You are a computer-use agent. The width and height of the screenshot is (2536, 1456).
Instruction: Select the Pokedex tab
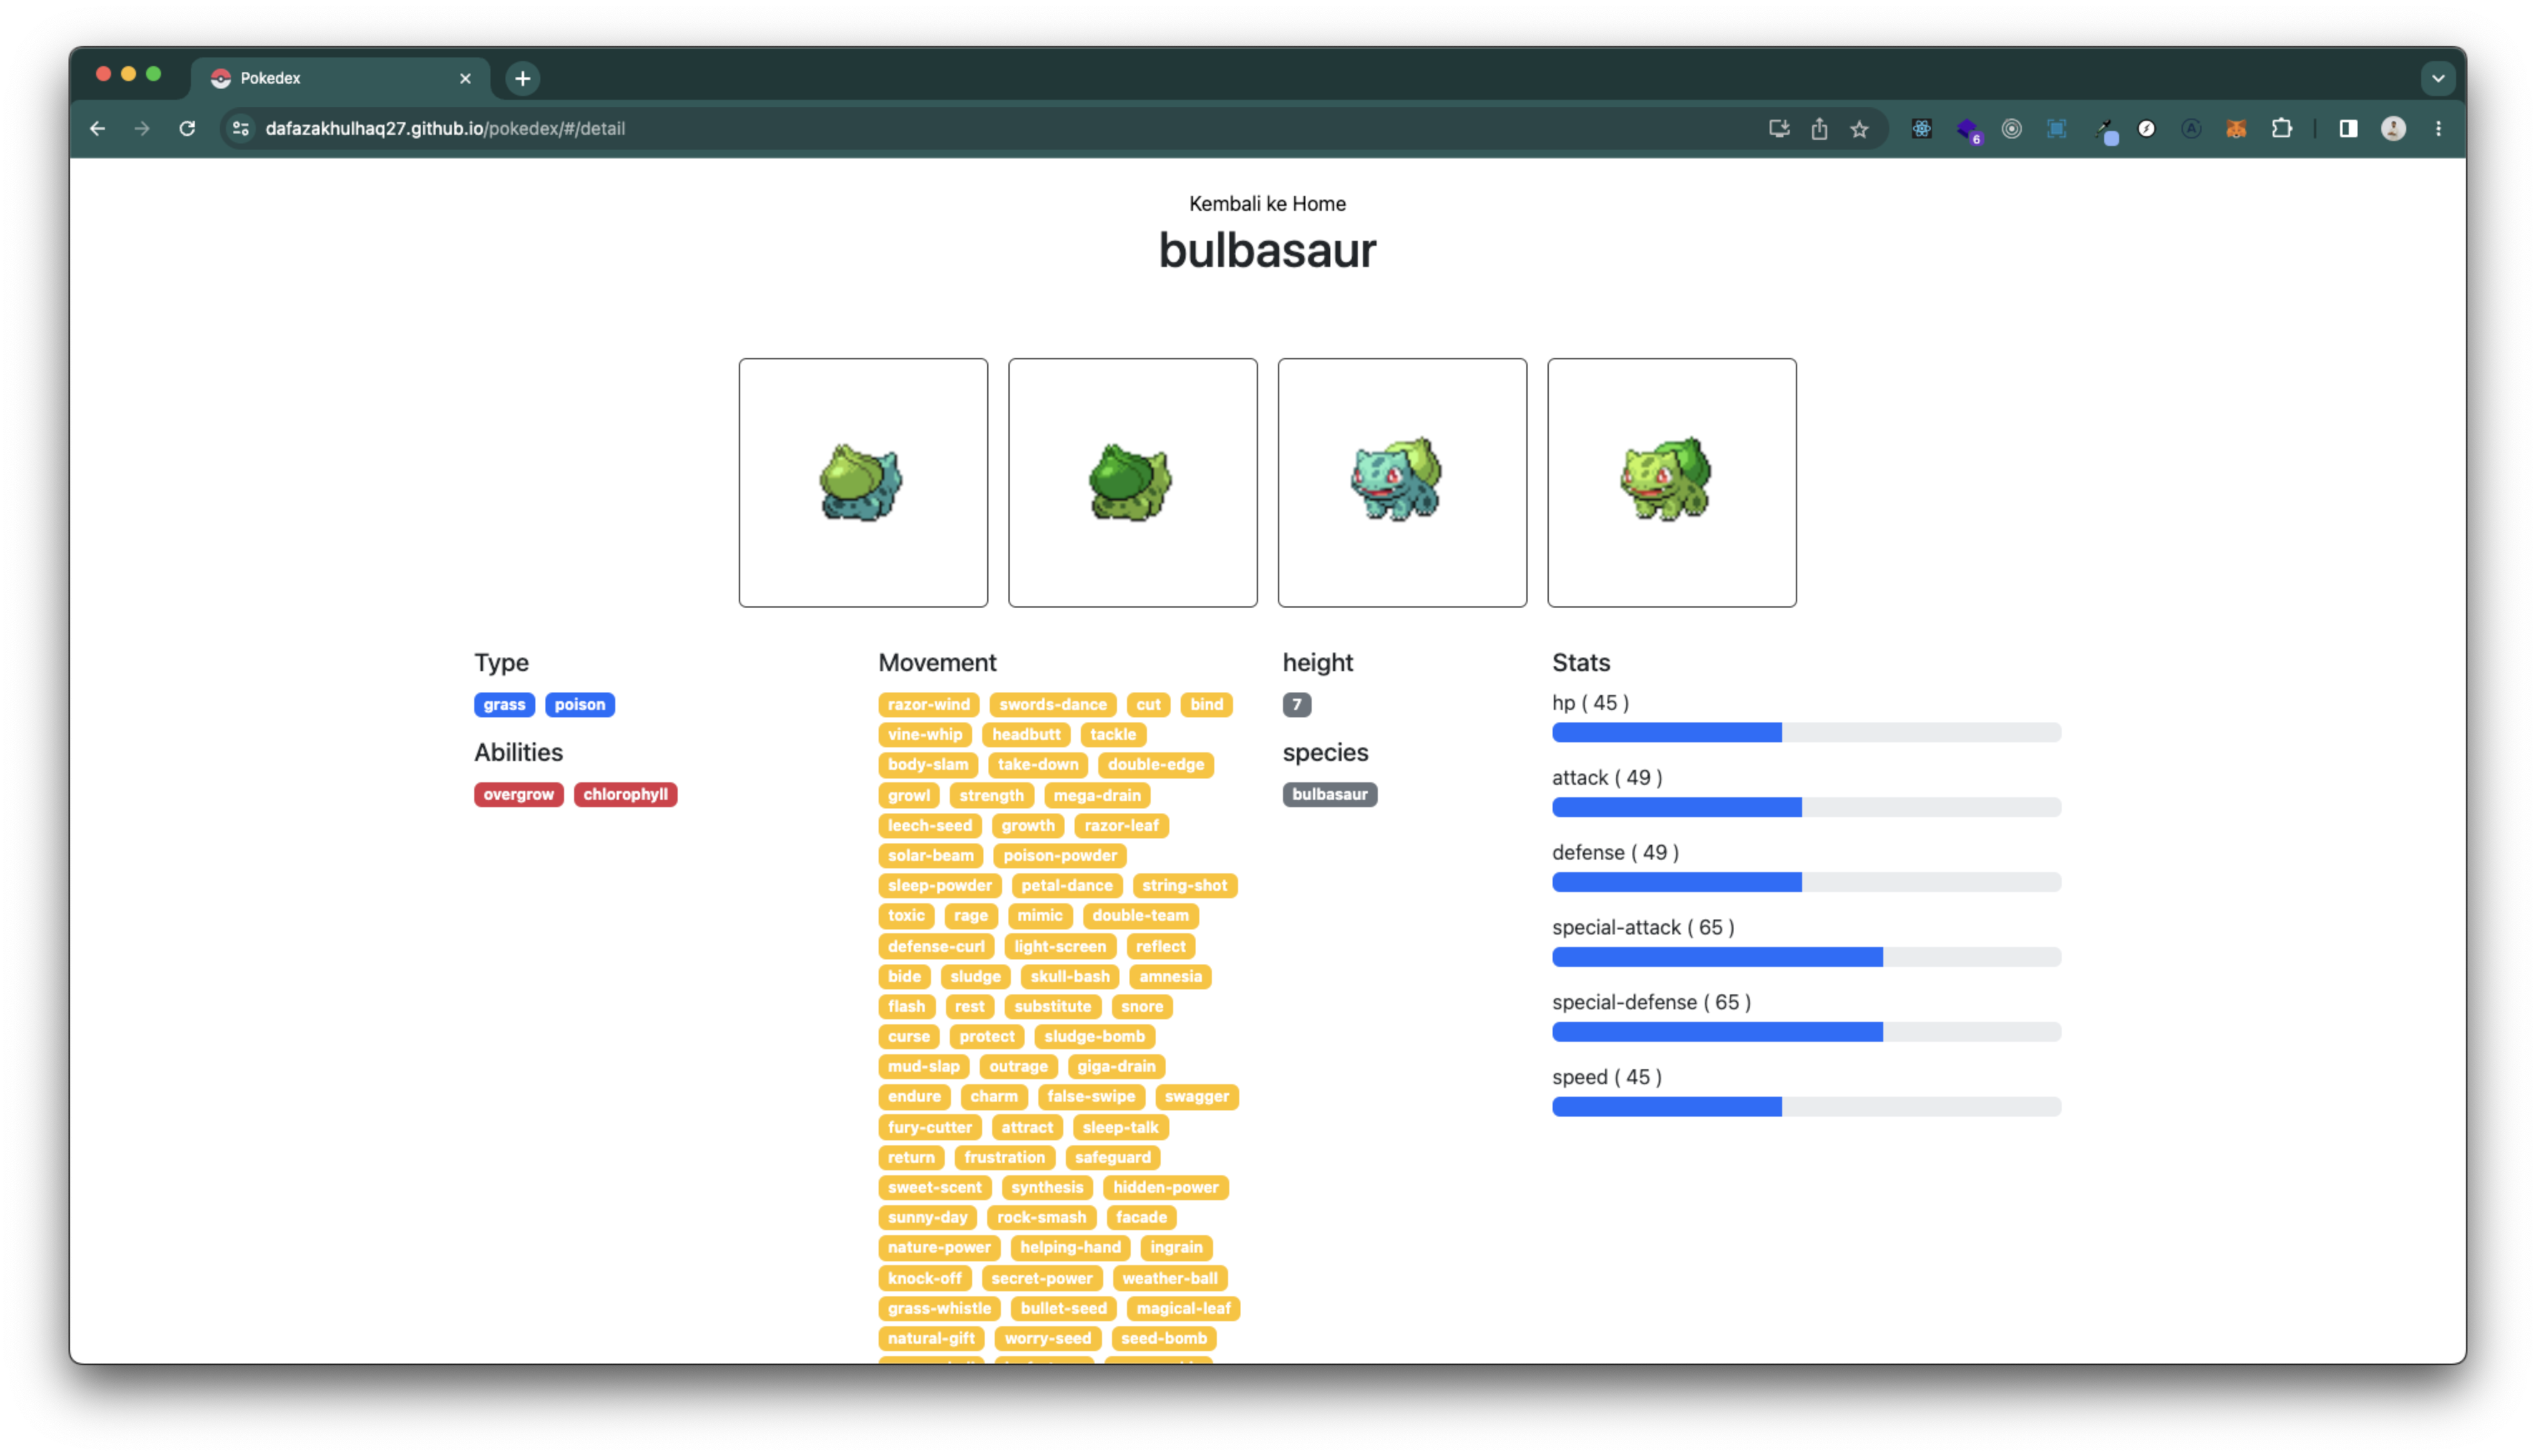pyautogui.click(x=340, y=78)
